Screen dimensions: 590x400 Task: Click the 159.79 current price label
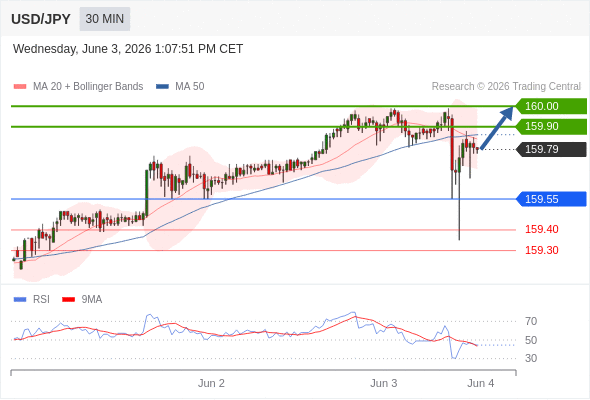pos(551,149)
